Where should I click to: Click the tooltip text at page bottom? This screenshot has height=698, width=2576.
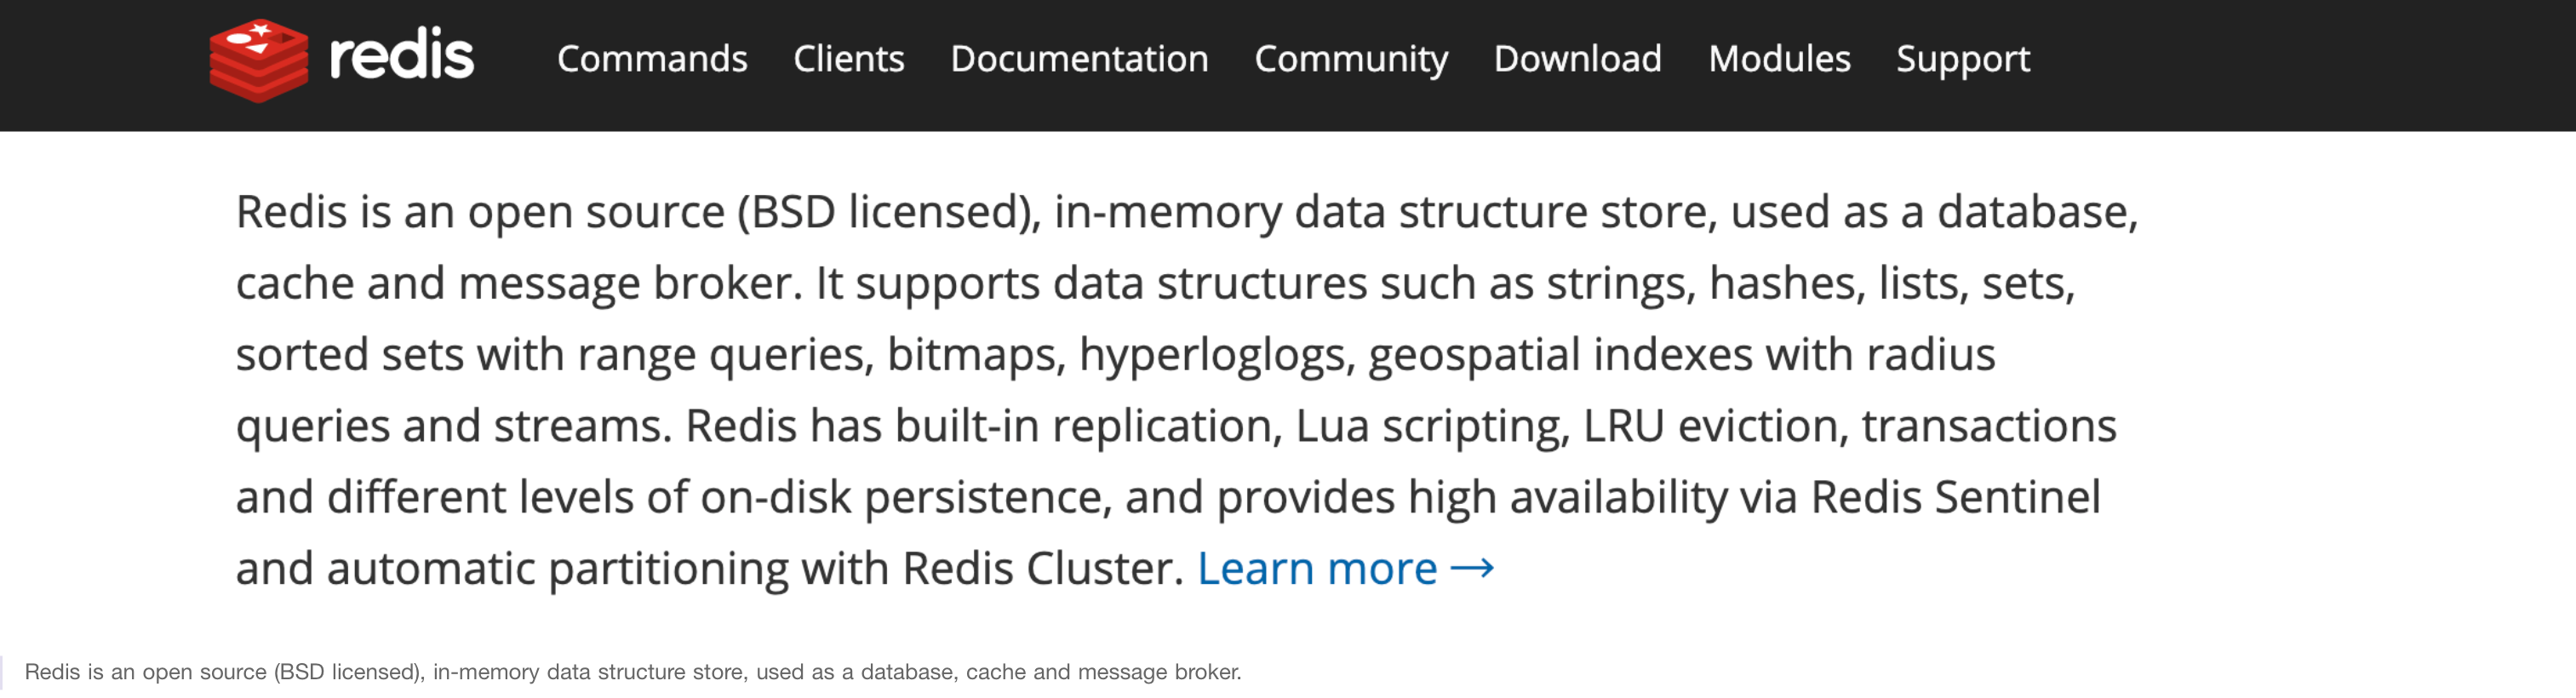click(x=633, y=672)
